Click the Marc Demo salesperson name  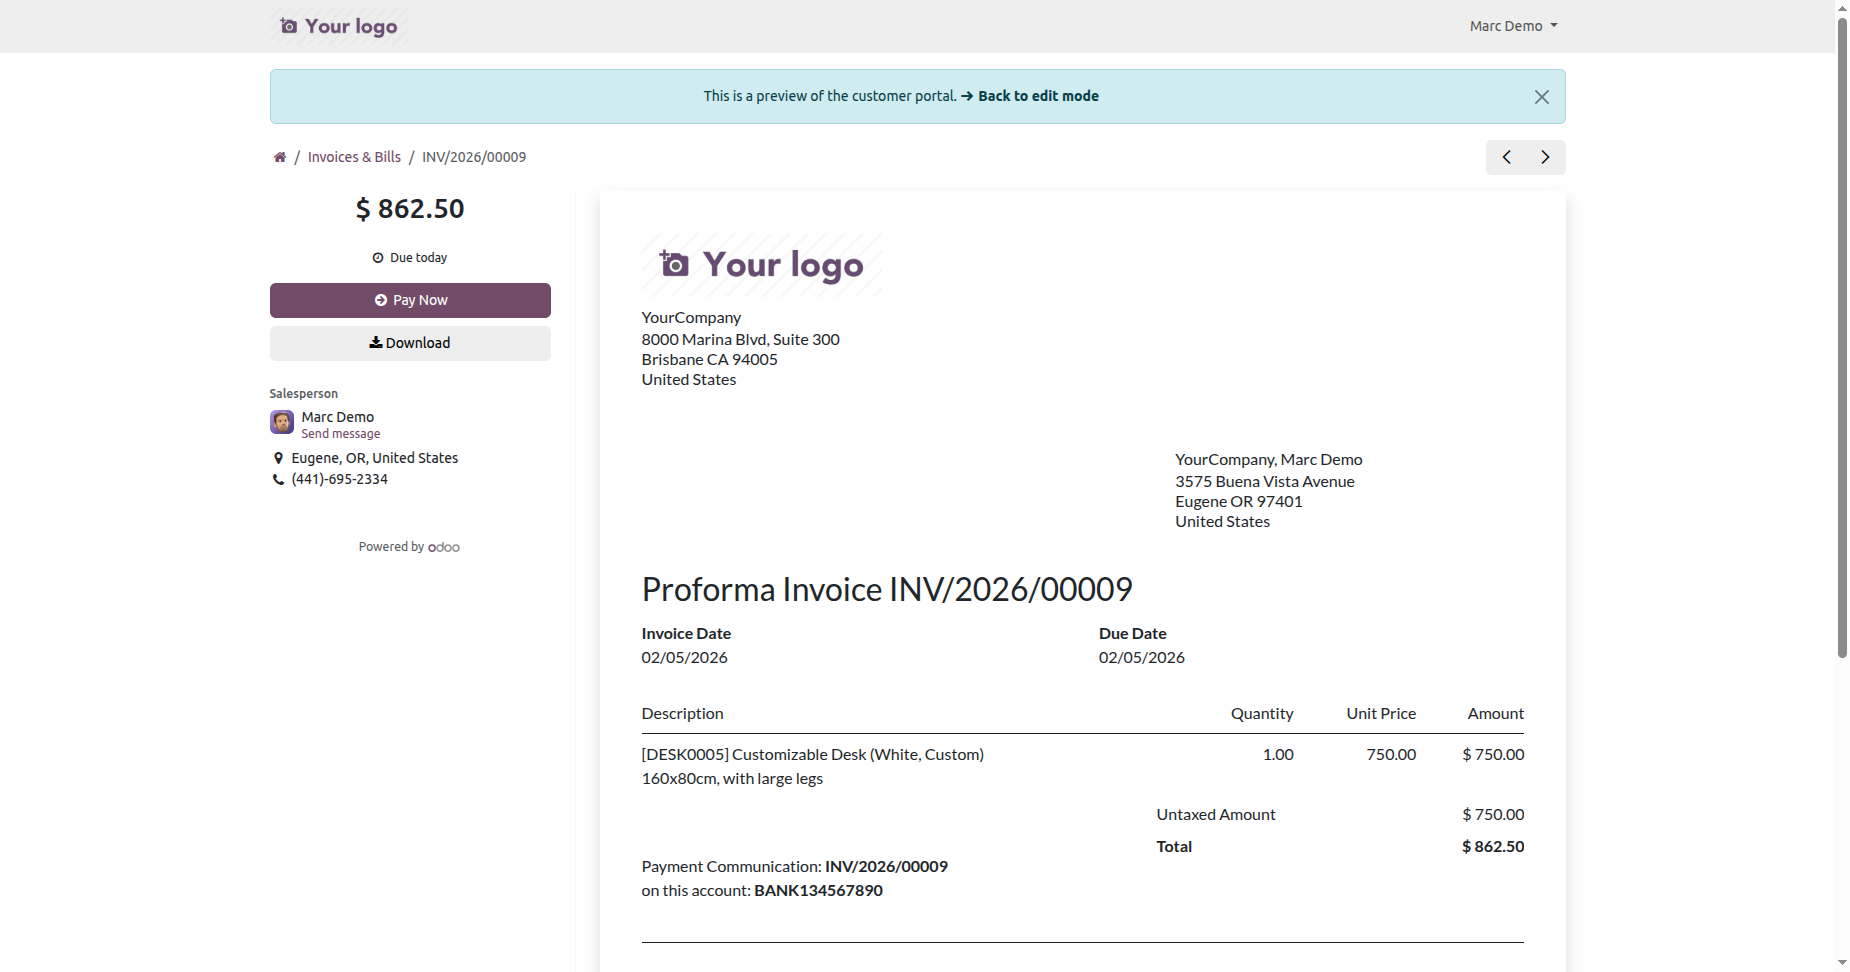click(338, 417)
